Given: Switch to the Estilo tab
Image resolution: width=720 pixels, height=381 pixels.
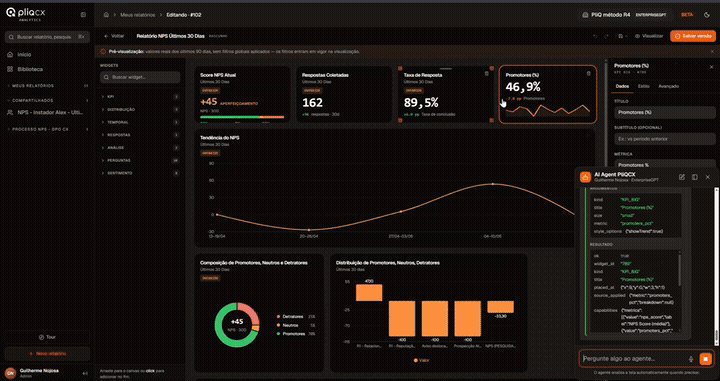Looking at the screenshot, I should coord(643,86).
